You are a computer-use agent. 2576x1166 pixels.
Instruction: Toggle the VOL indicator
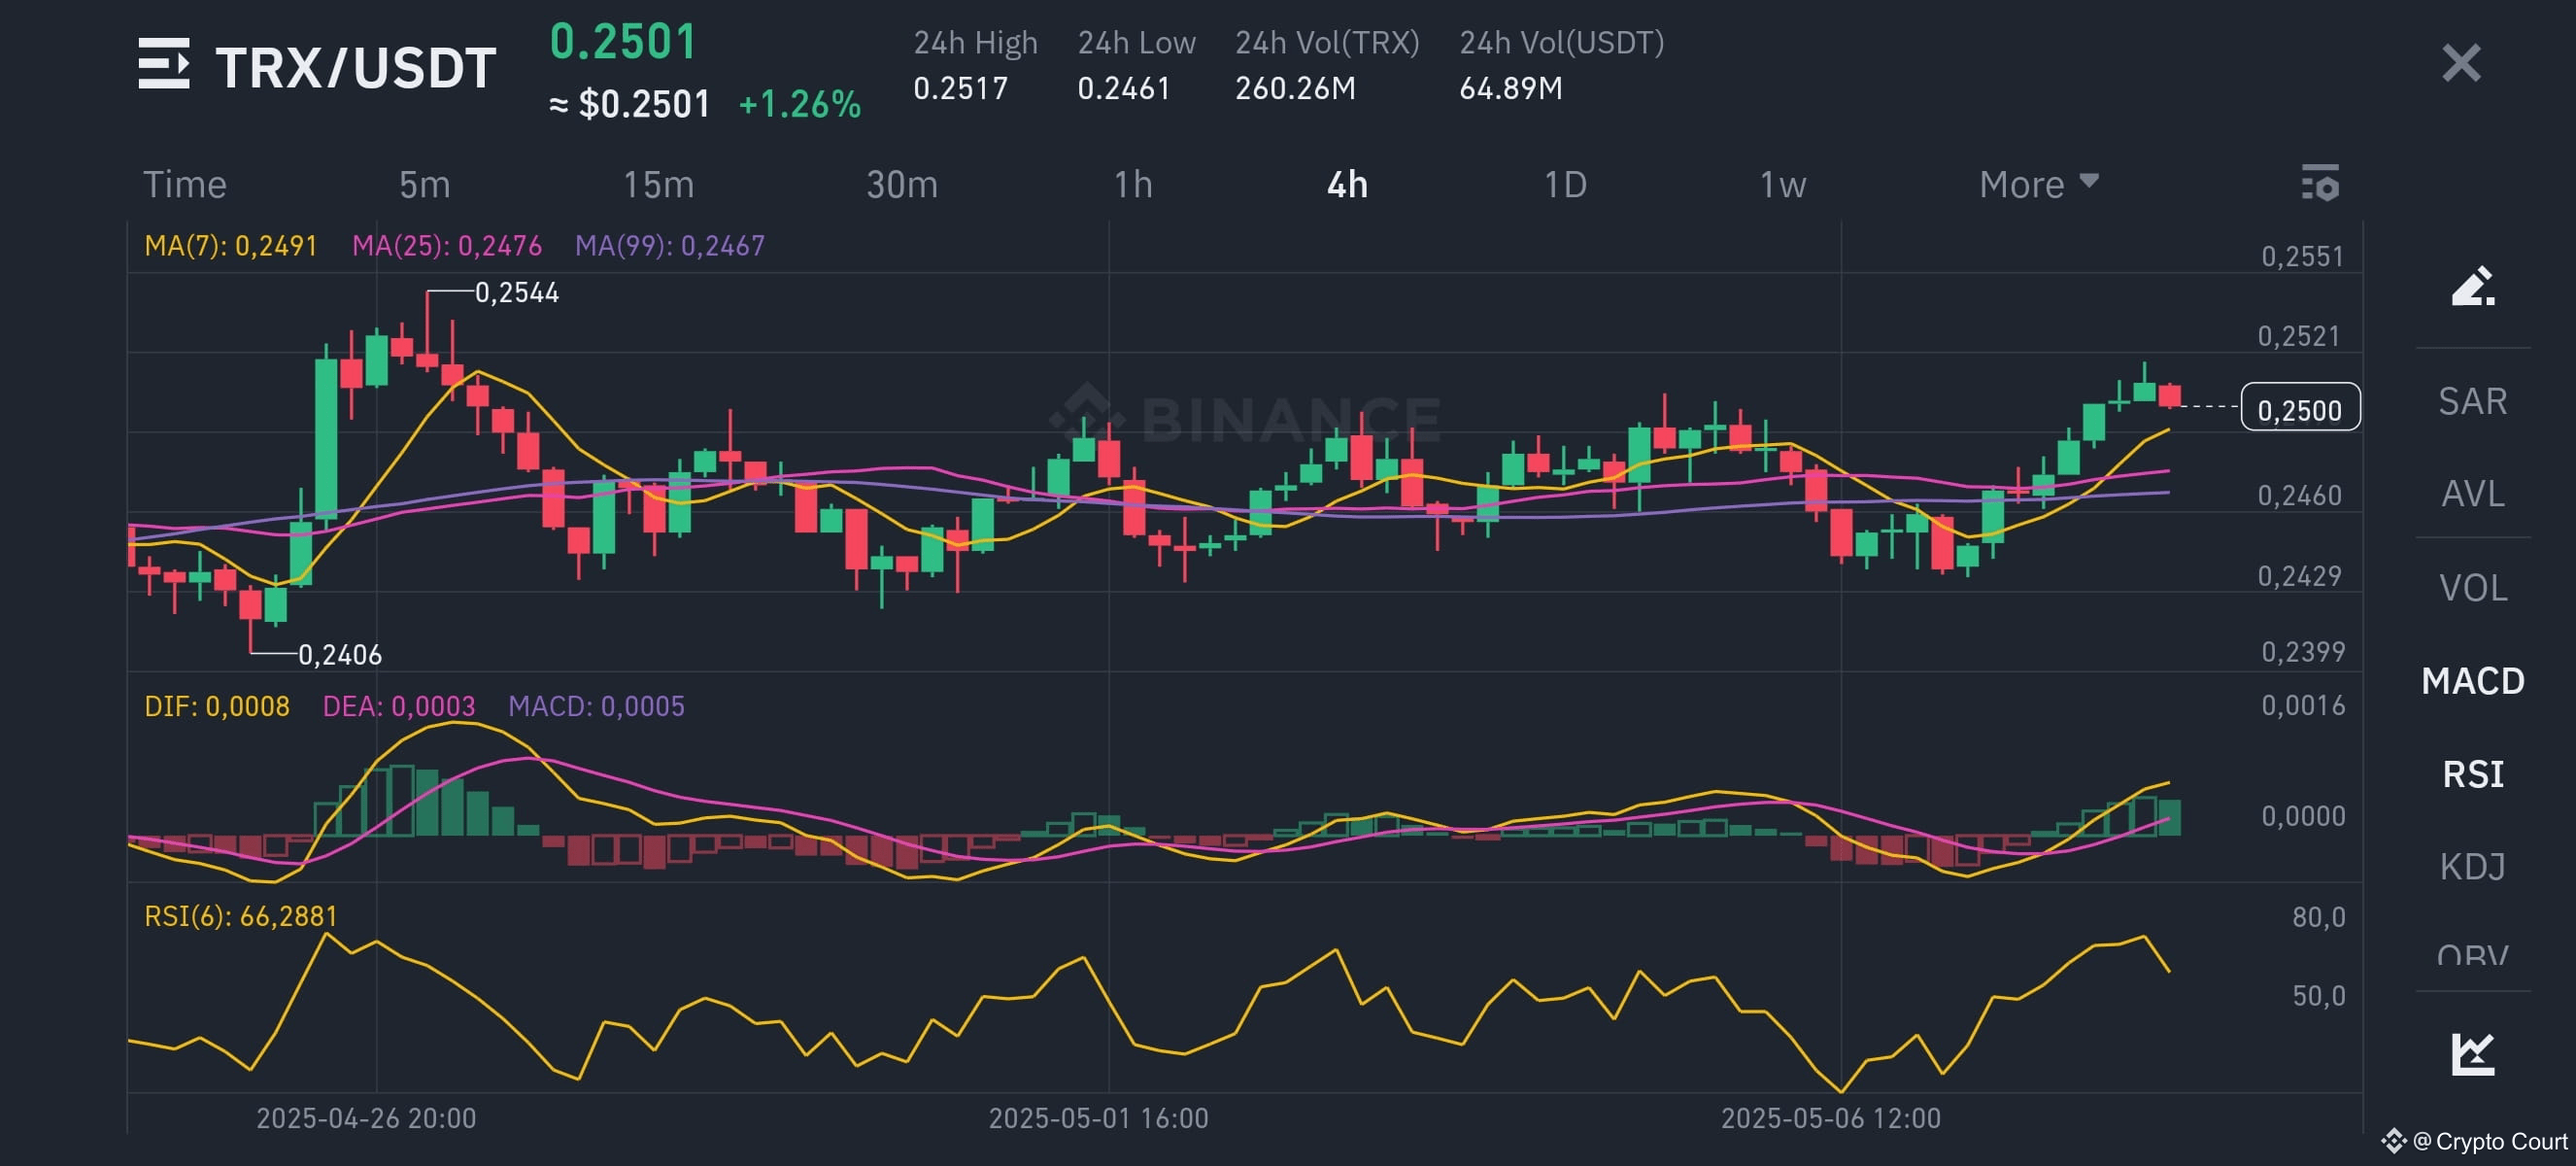pos(2472,588)
